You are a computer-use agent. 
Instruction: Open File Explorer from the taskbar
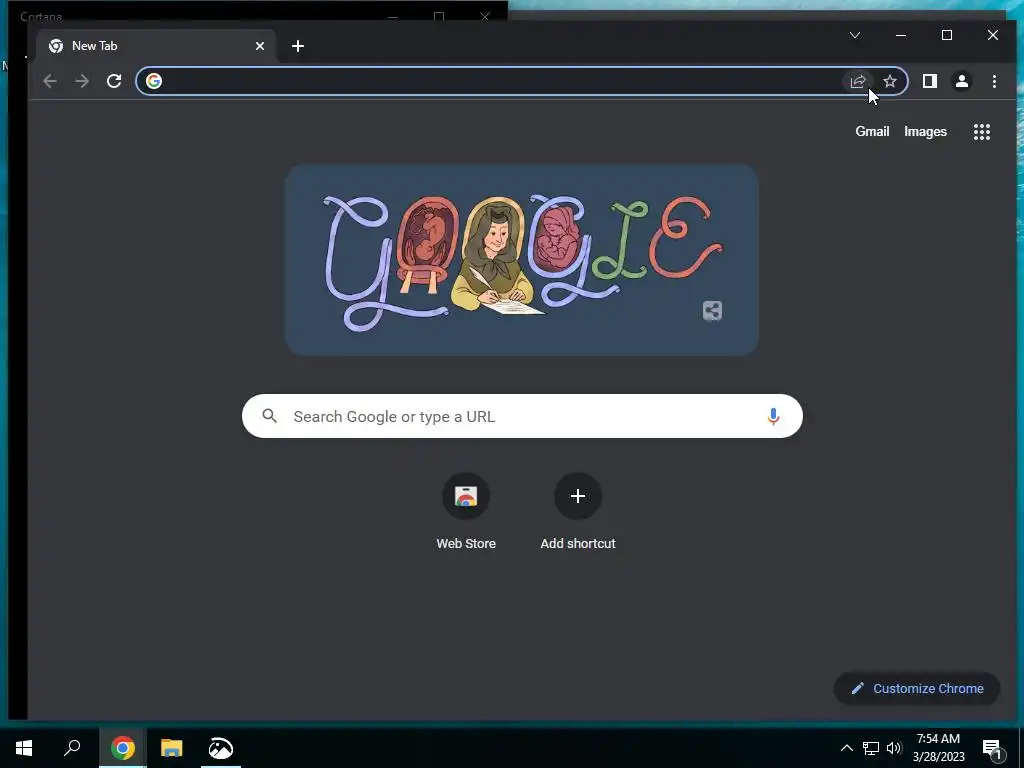point(172,748)
